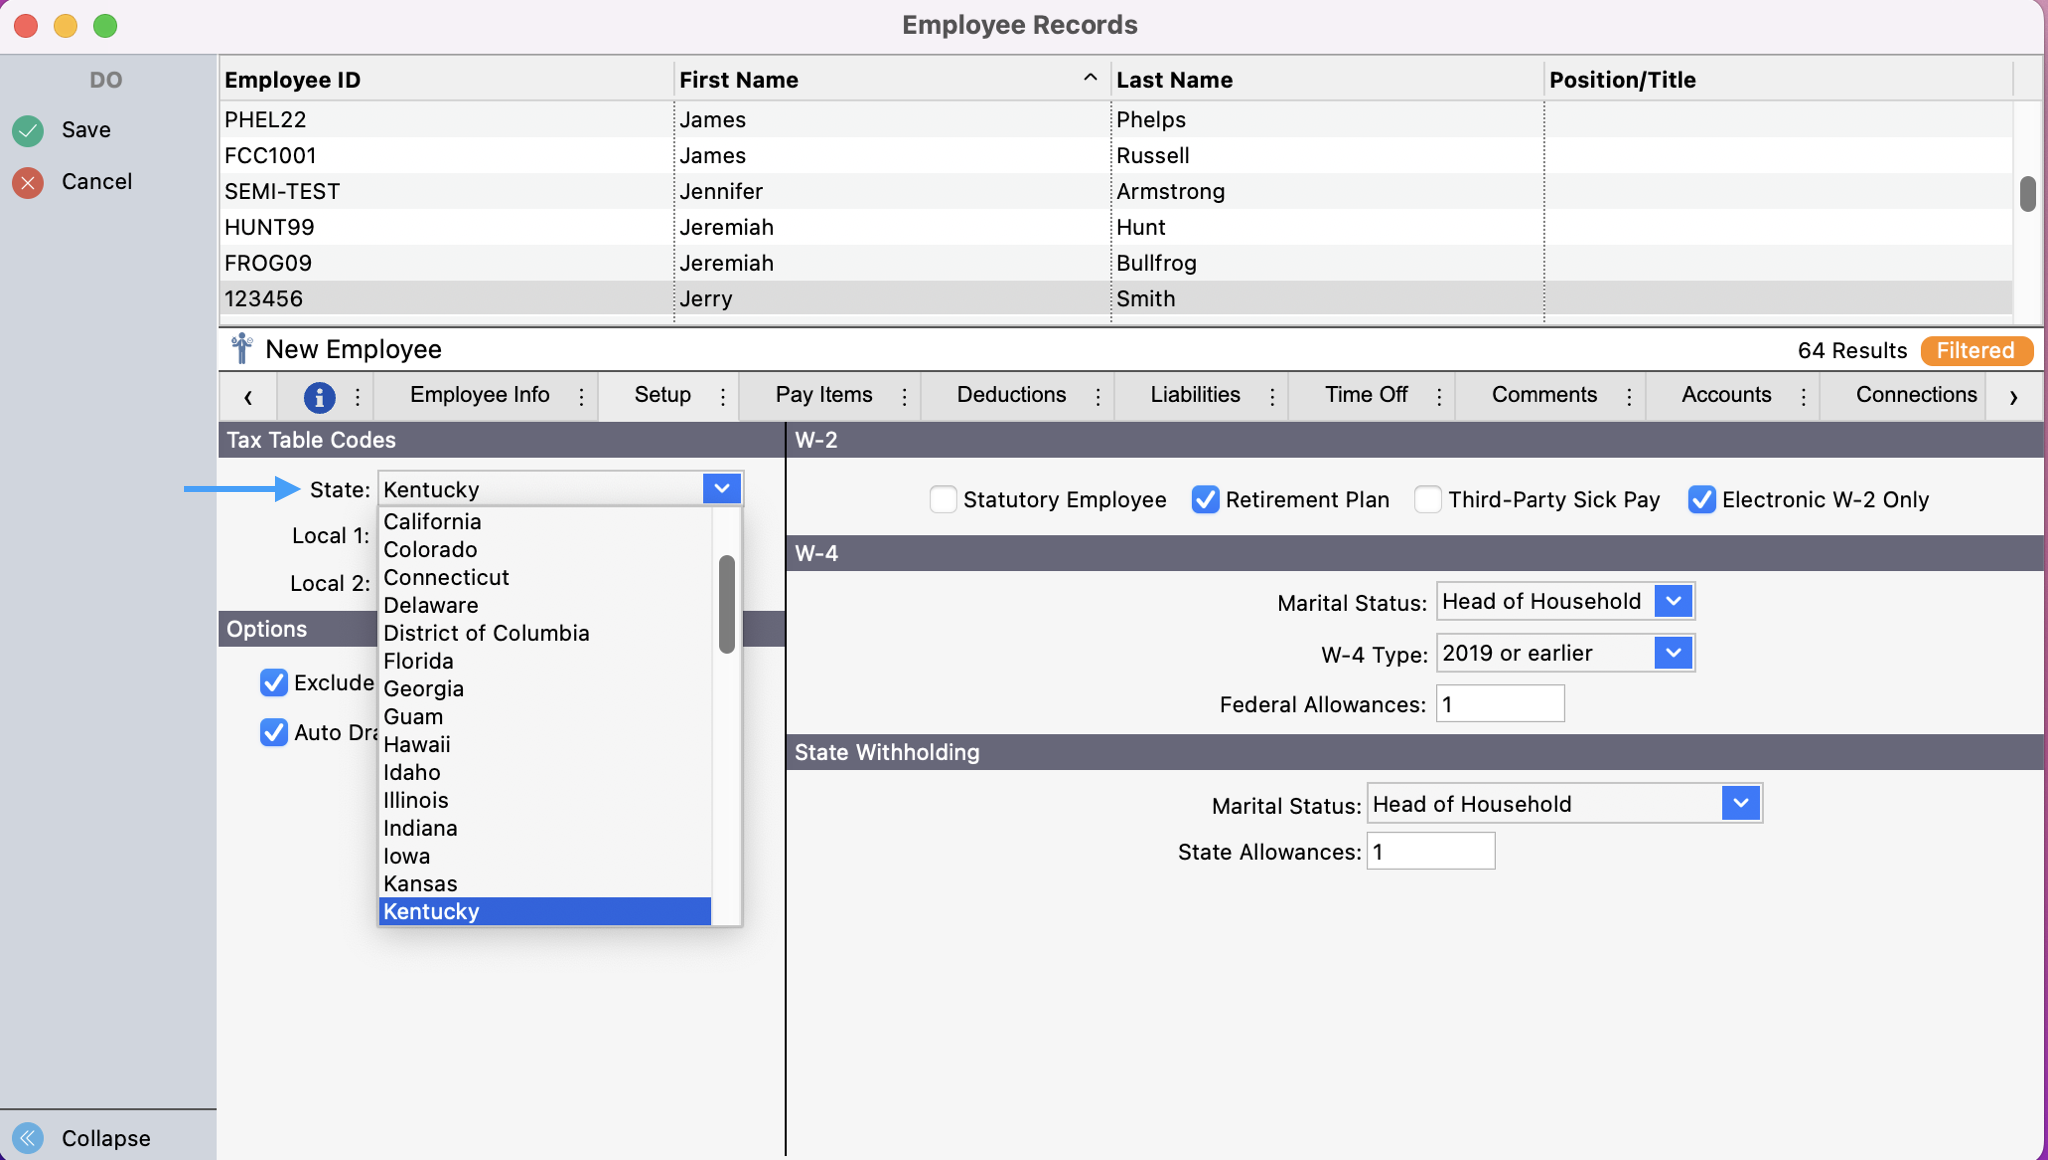The height and width of the screenshot is (1160, 2048).
Task: Toggle the Electronic W-2 Only checkbox
Action: [1702, 499]
